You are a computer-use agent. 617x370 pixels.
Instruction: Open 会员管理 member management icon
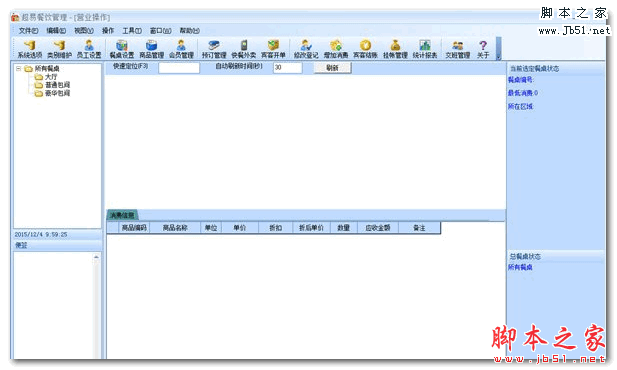click(181, 49)
